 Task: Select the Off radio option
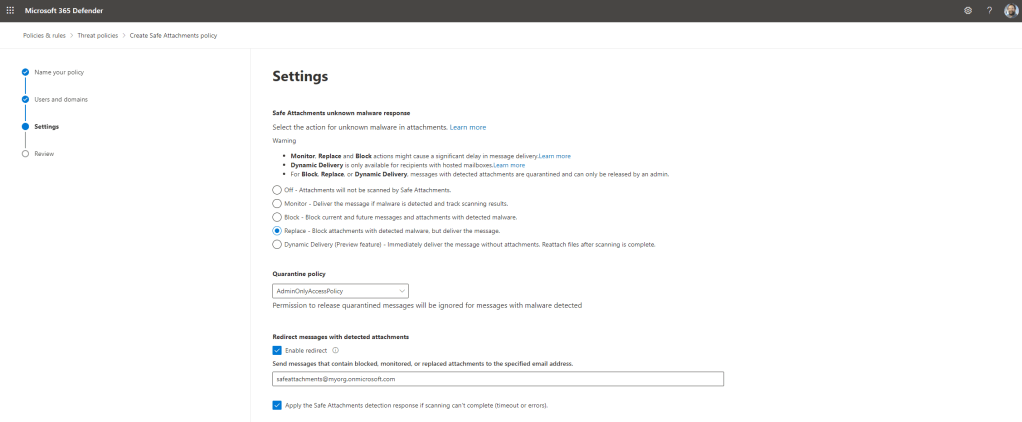[x=277, y=189]
